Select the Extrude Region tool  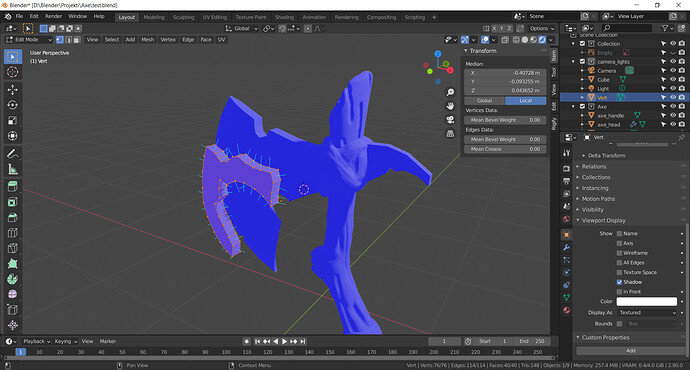pos(12,187)
